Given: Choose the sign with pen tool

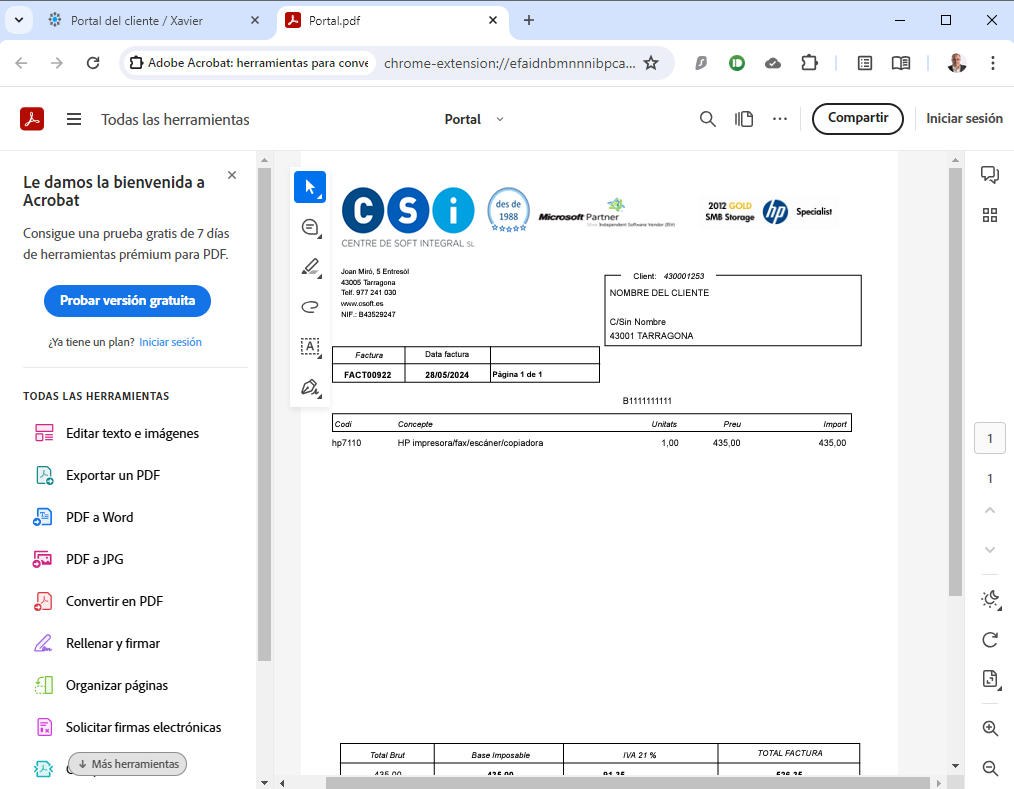Looking at the screenshot, I should (310, 387).
